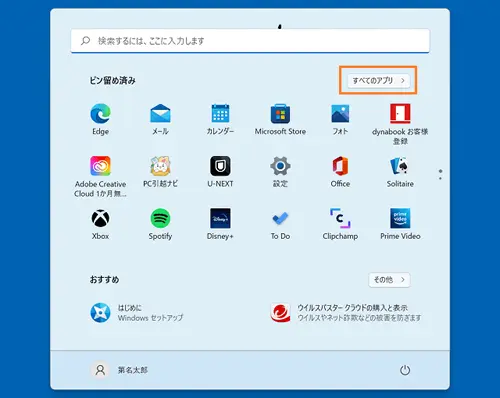The height and width of the screenshot is (398, 500).
Task: Open the power options button
Action: [x=405, y=370]
